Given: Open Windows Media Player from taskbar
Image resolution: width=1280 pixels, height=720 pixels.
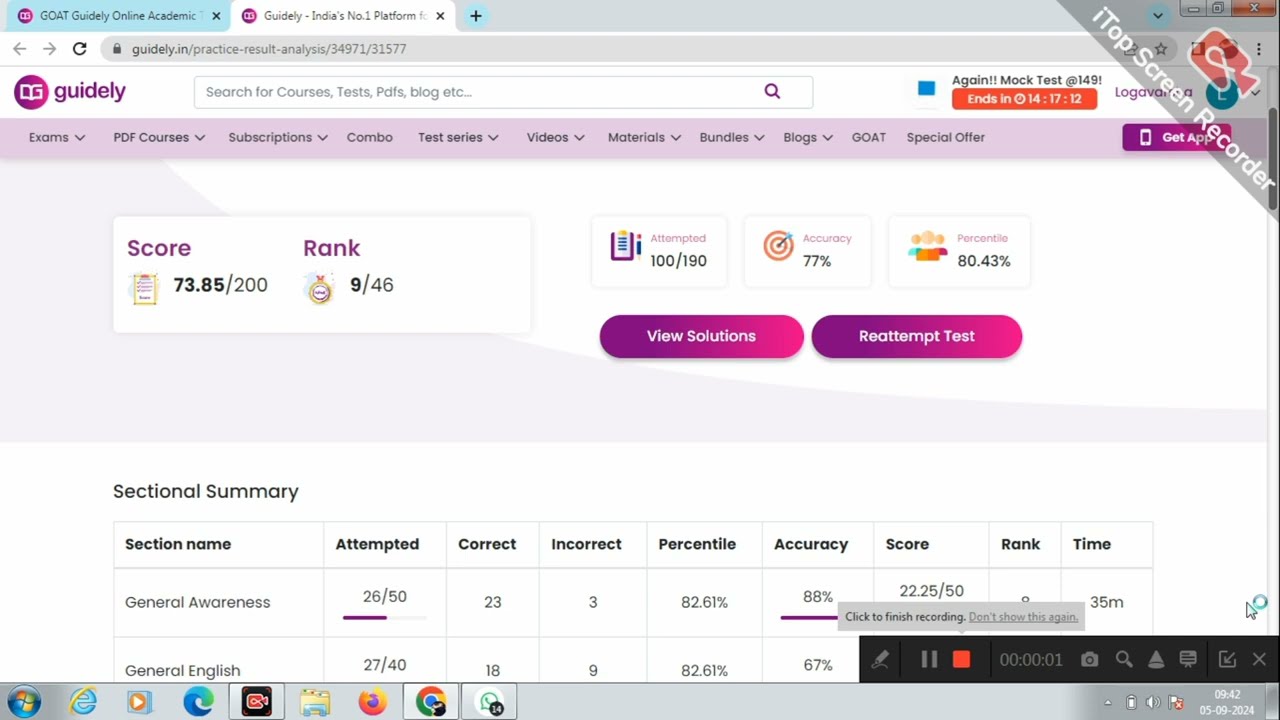Looking at the screenshot, I should click(x=139, y=702).
